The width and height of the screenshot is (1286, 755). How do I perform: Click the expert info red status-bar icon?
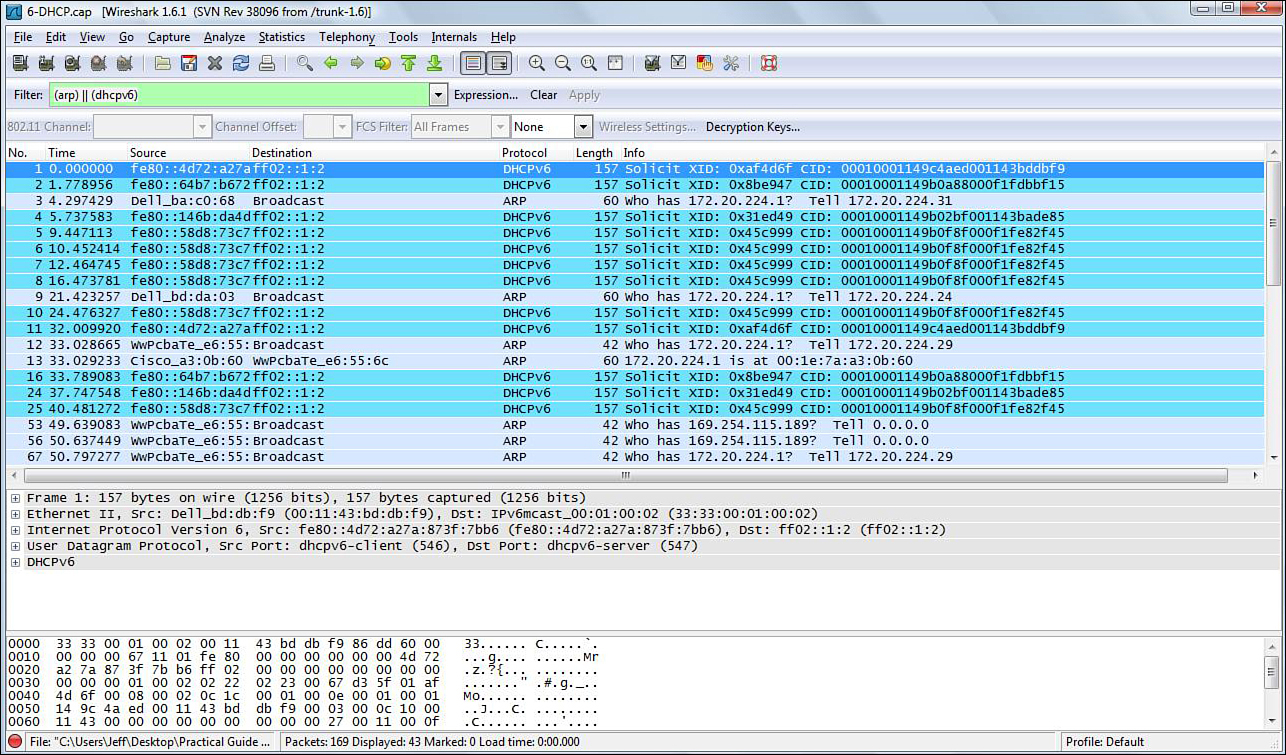[15, 742]
